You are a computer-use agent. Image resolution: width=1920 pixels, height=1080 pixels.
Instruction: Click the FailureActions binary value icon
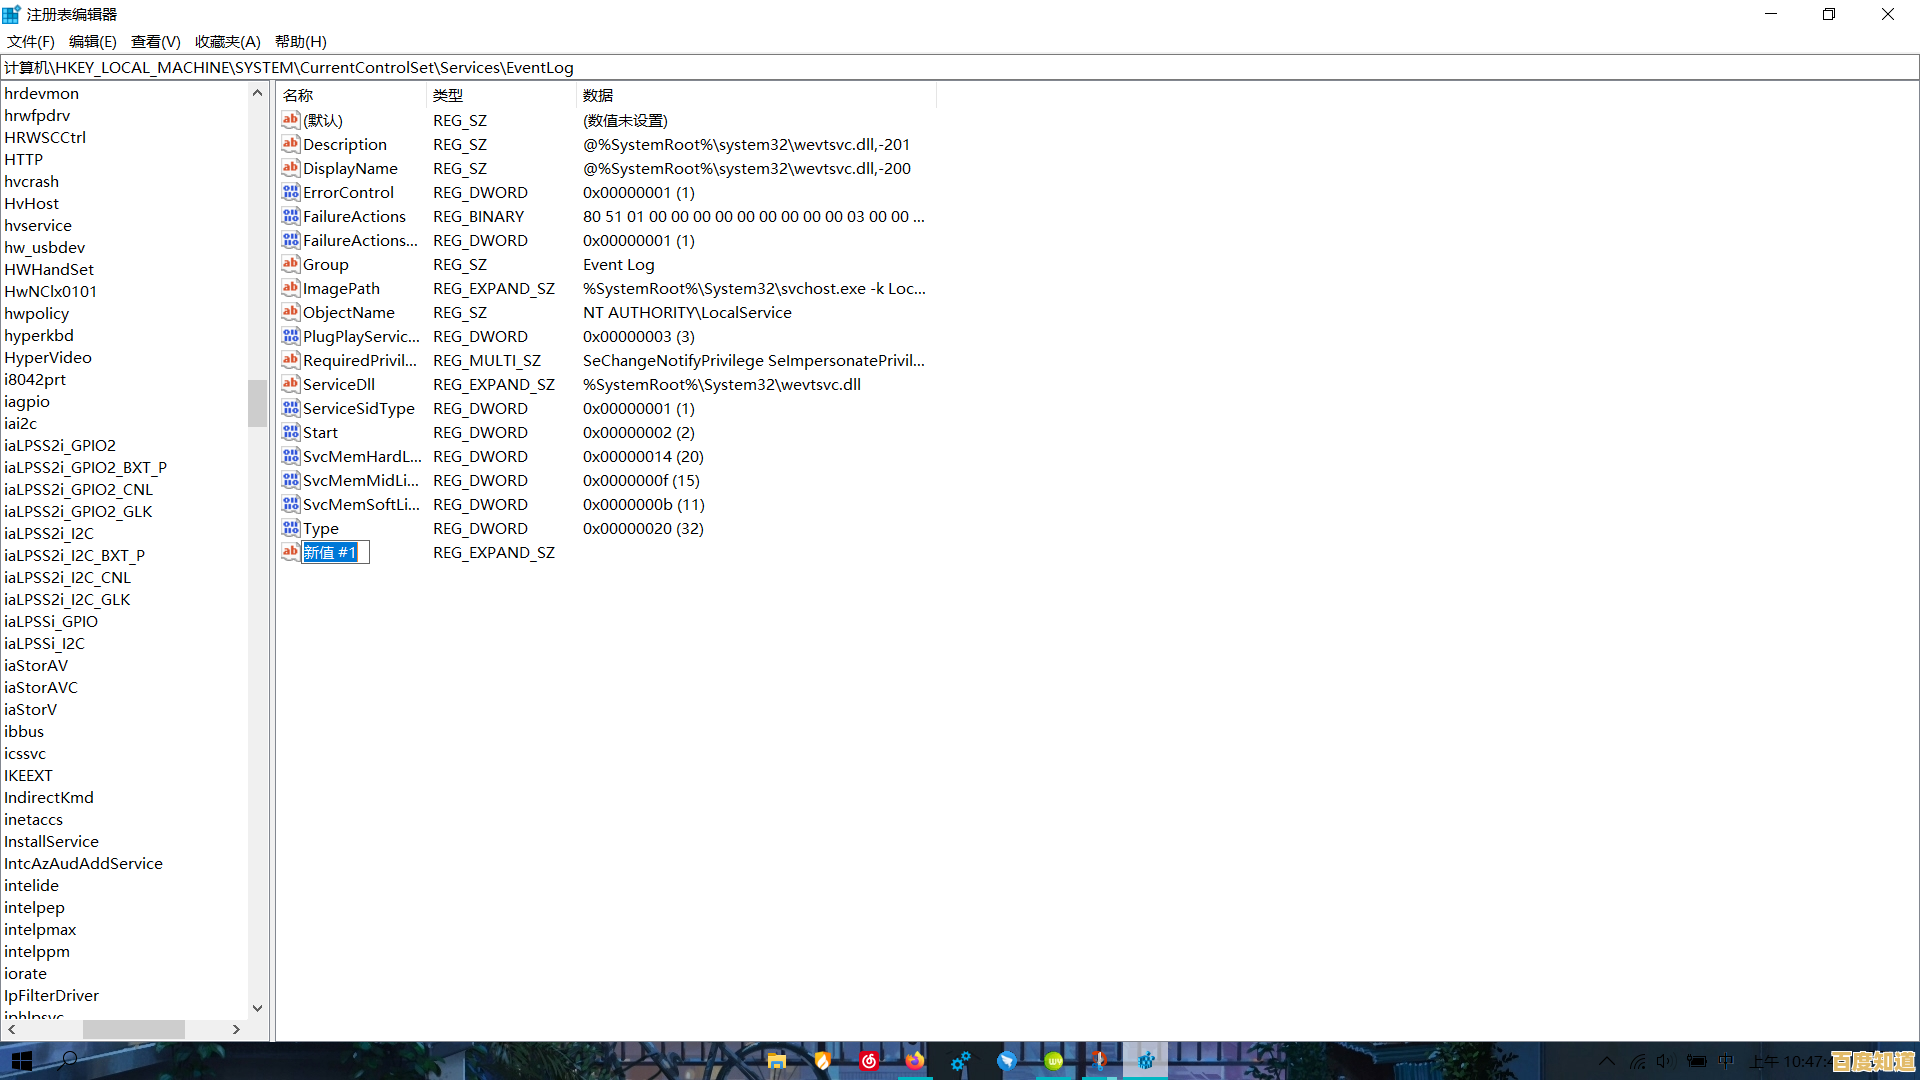[x=291, y=216]
